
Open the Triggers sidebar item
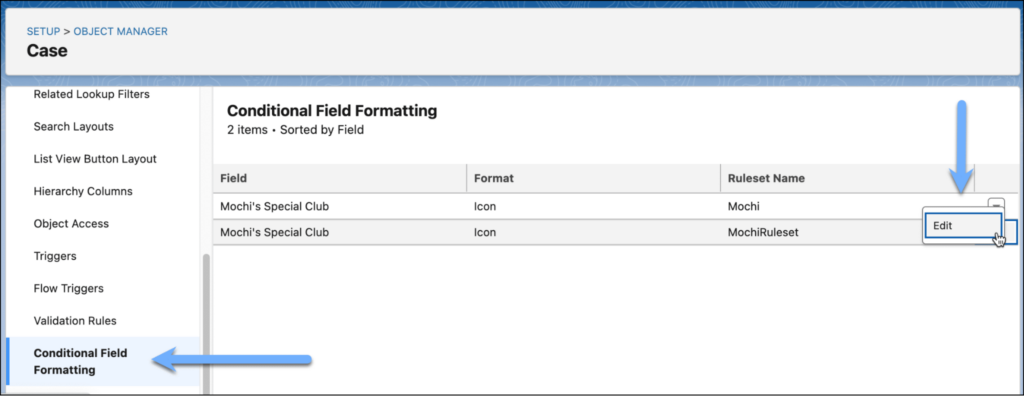pos(55,256)
